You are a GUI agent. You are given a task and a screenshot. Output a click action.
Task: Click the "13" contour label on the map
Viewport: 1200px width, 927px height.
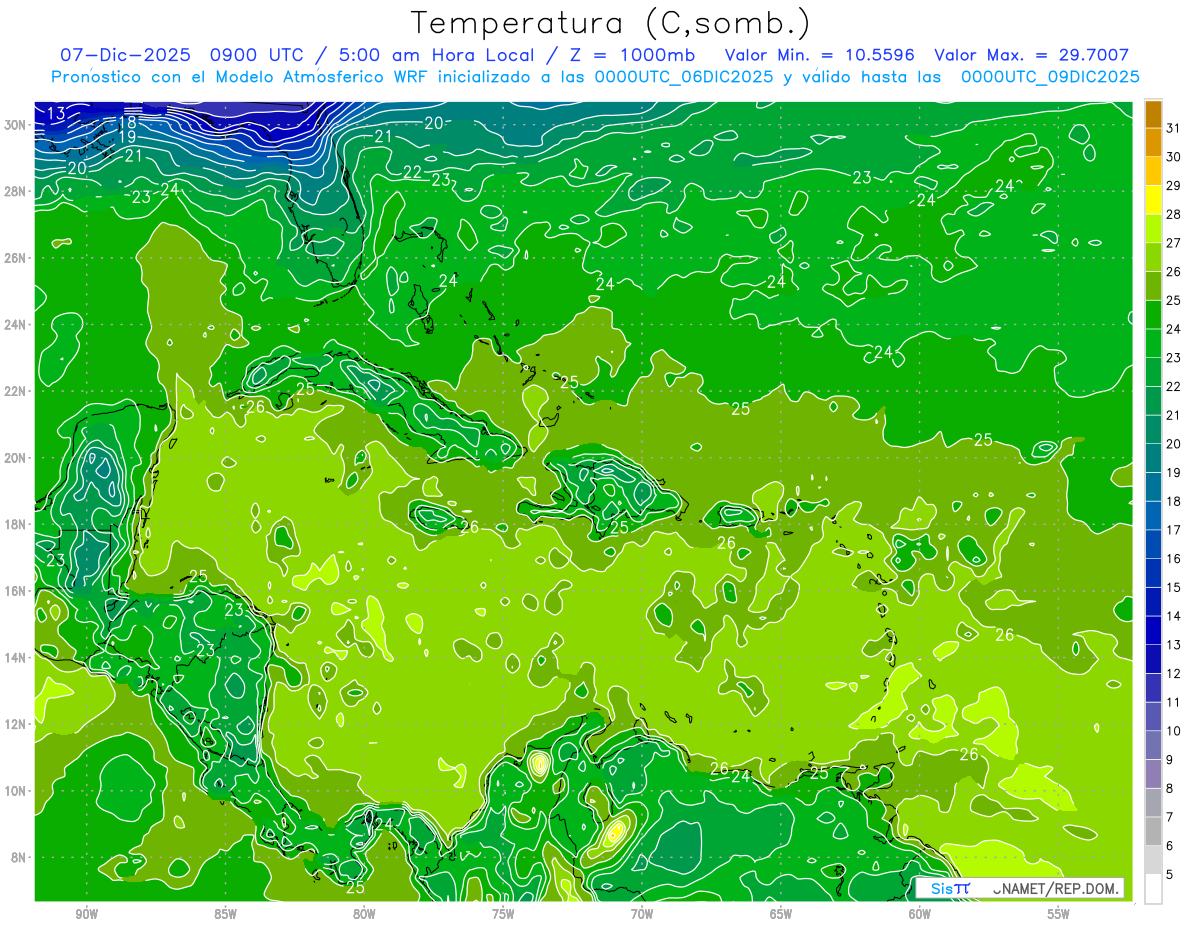[56, 113]
